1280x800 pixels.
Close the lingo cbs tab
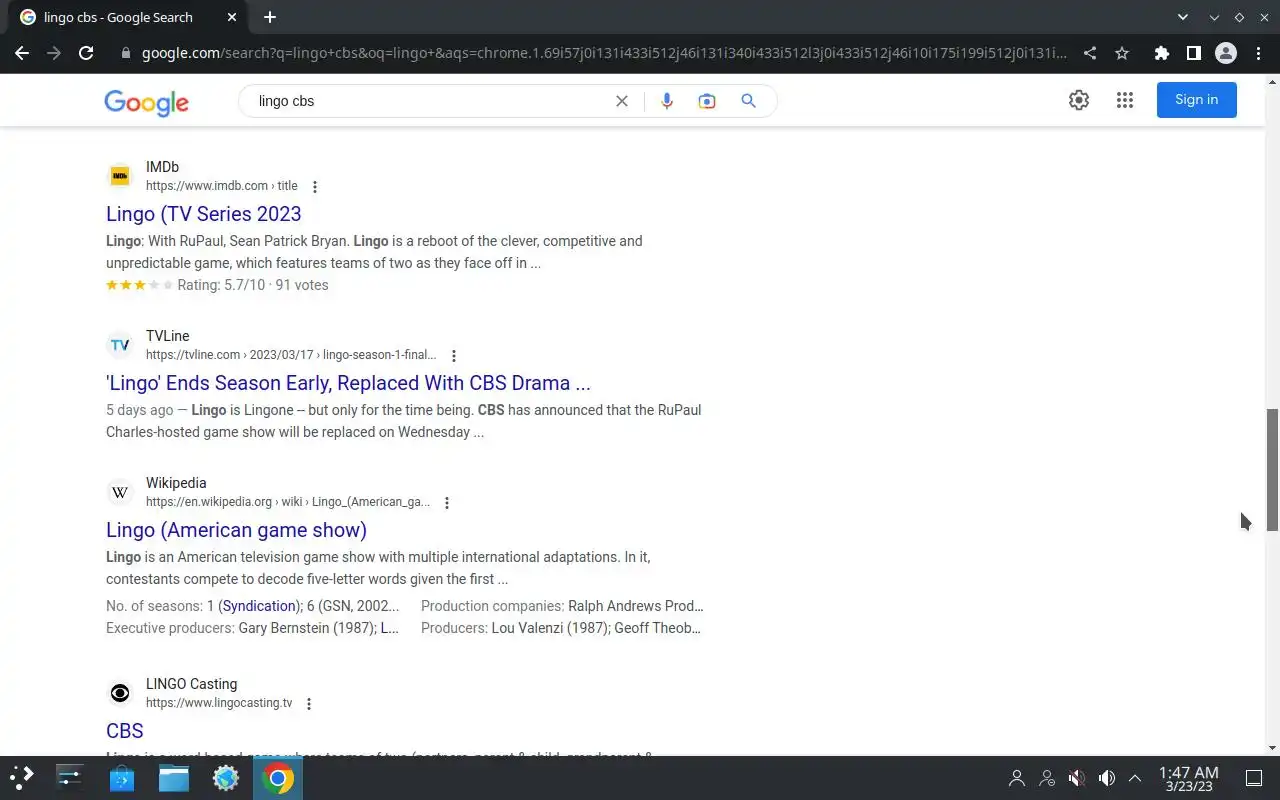[233, 17]
